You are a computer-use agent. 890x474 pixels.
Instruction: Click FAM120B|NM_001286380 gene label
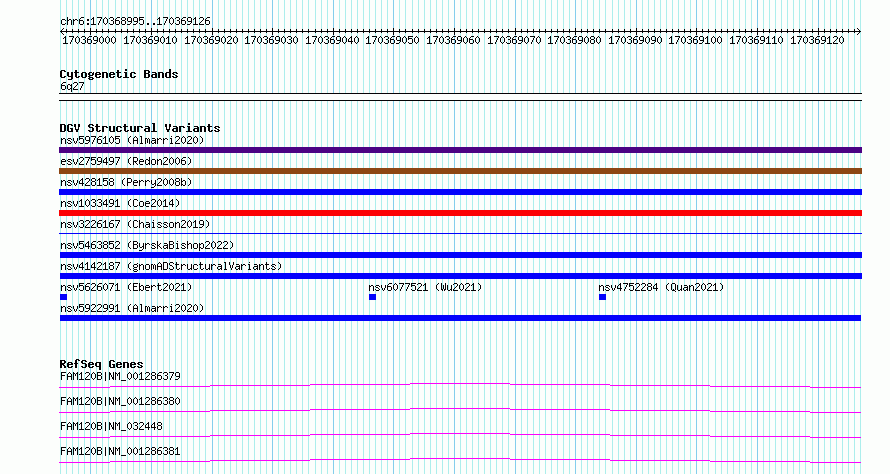(x=120, y=401)
